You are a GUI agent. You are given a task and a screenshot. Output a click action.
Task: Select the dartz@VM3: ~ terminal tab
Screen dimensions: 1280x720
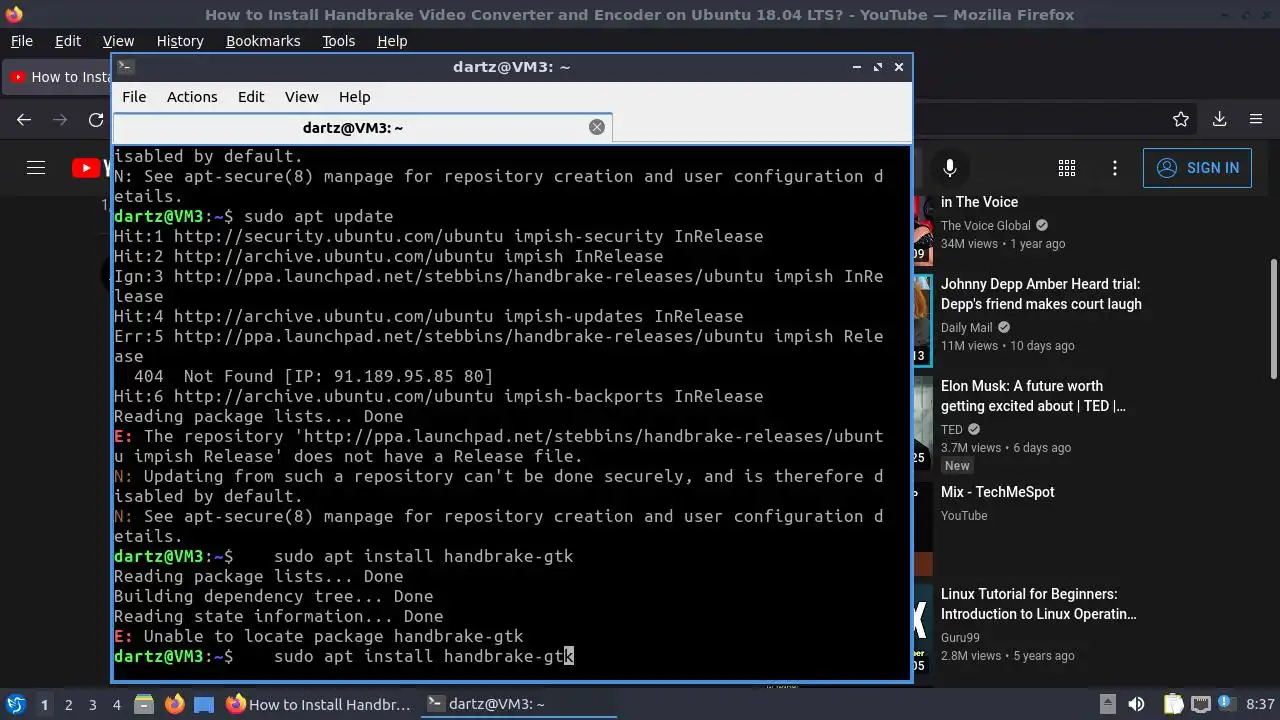(x=362, y=127)
